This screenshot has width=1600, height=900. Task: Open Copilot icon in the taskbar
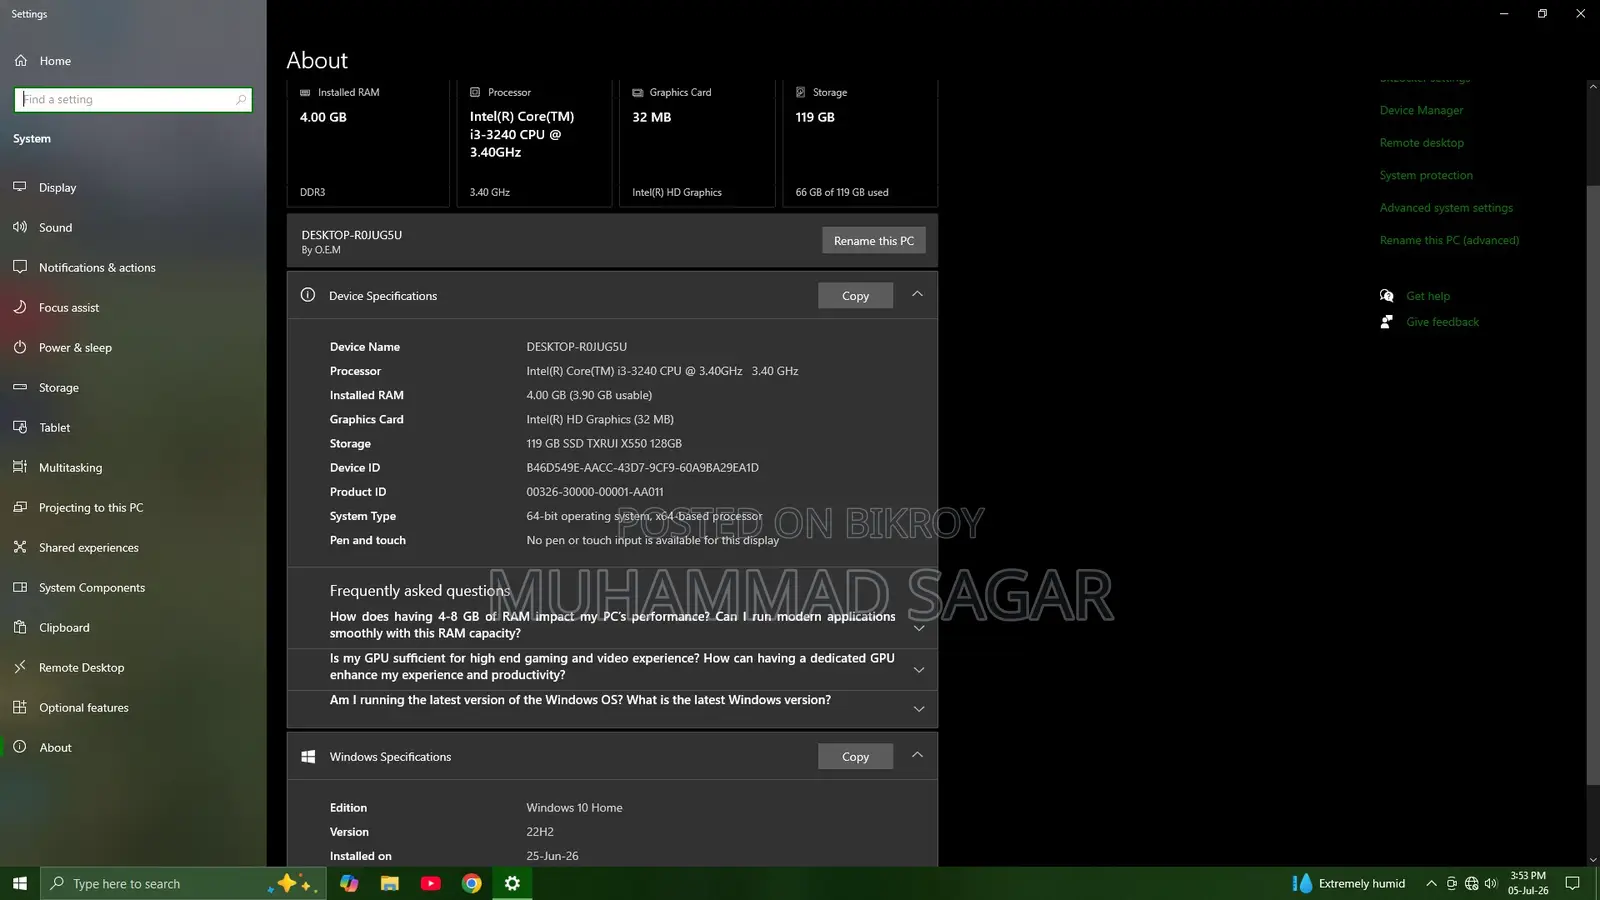pyautogui.click(x=349, y=883)
